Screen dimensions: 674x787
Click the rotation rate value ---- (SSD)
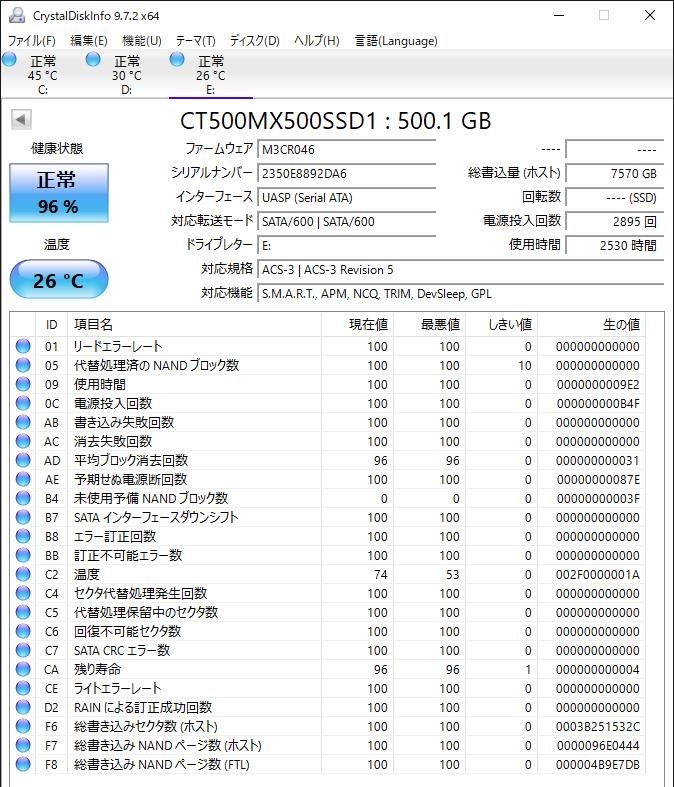pos(615,198)
